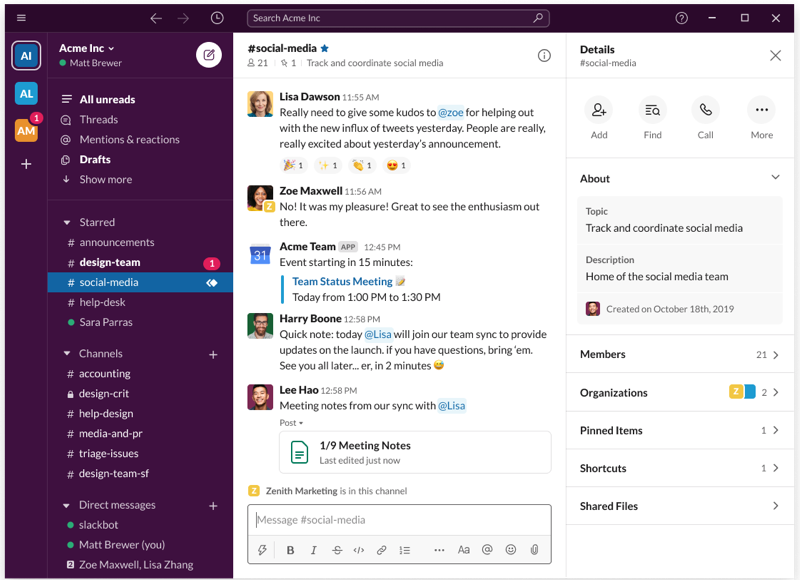Open the Acme Inc workspace dropdown
The width and height of the screenshot is (800, 580).
[87, 48]
